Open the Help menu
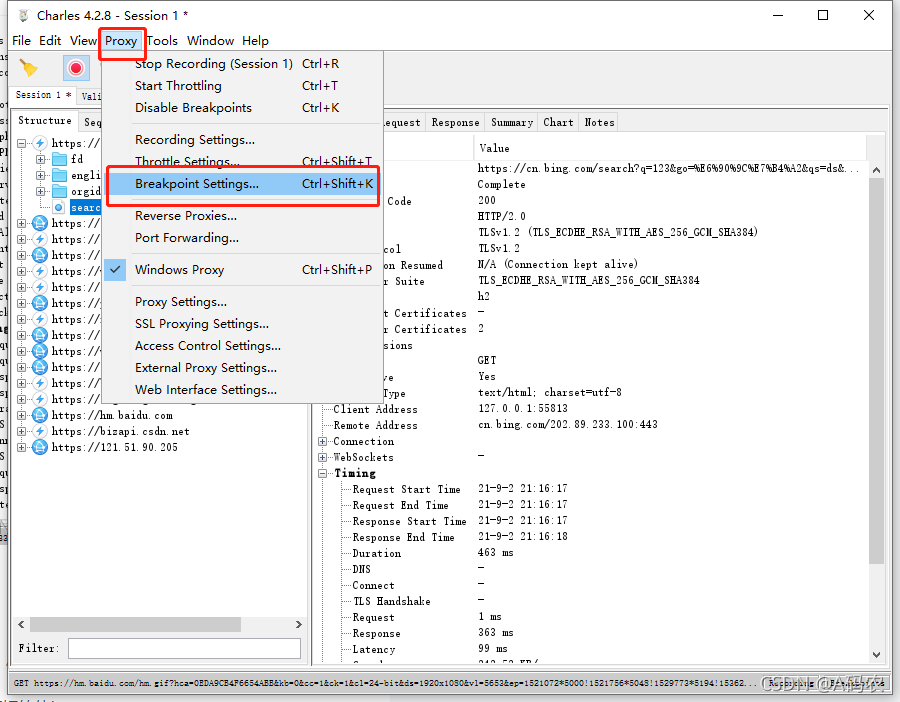 tap(255, 41)
